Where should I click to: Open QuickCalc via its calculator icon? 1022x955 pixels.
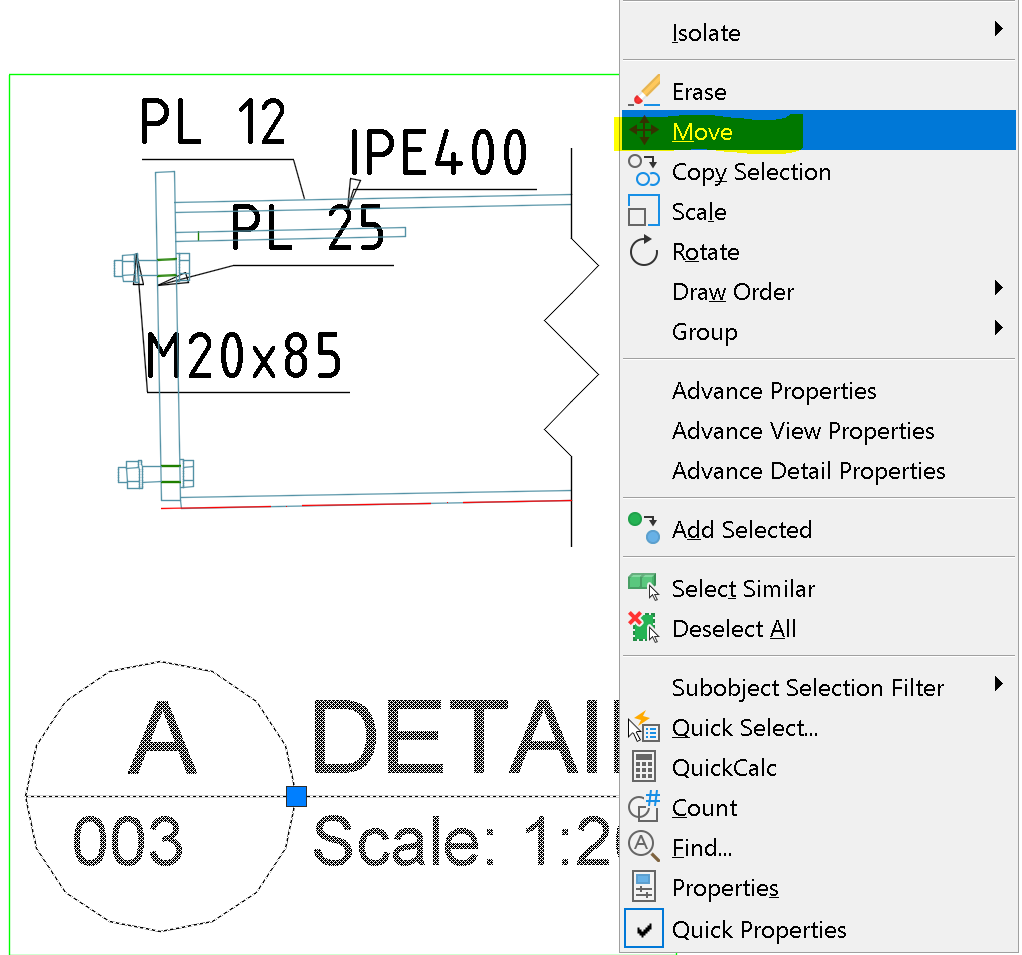(x=645, y=767)
